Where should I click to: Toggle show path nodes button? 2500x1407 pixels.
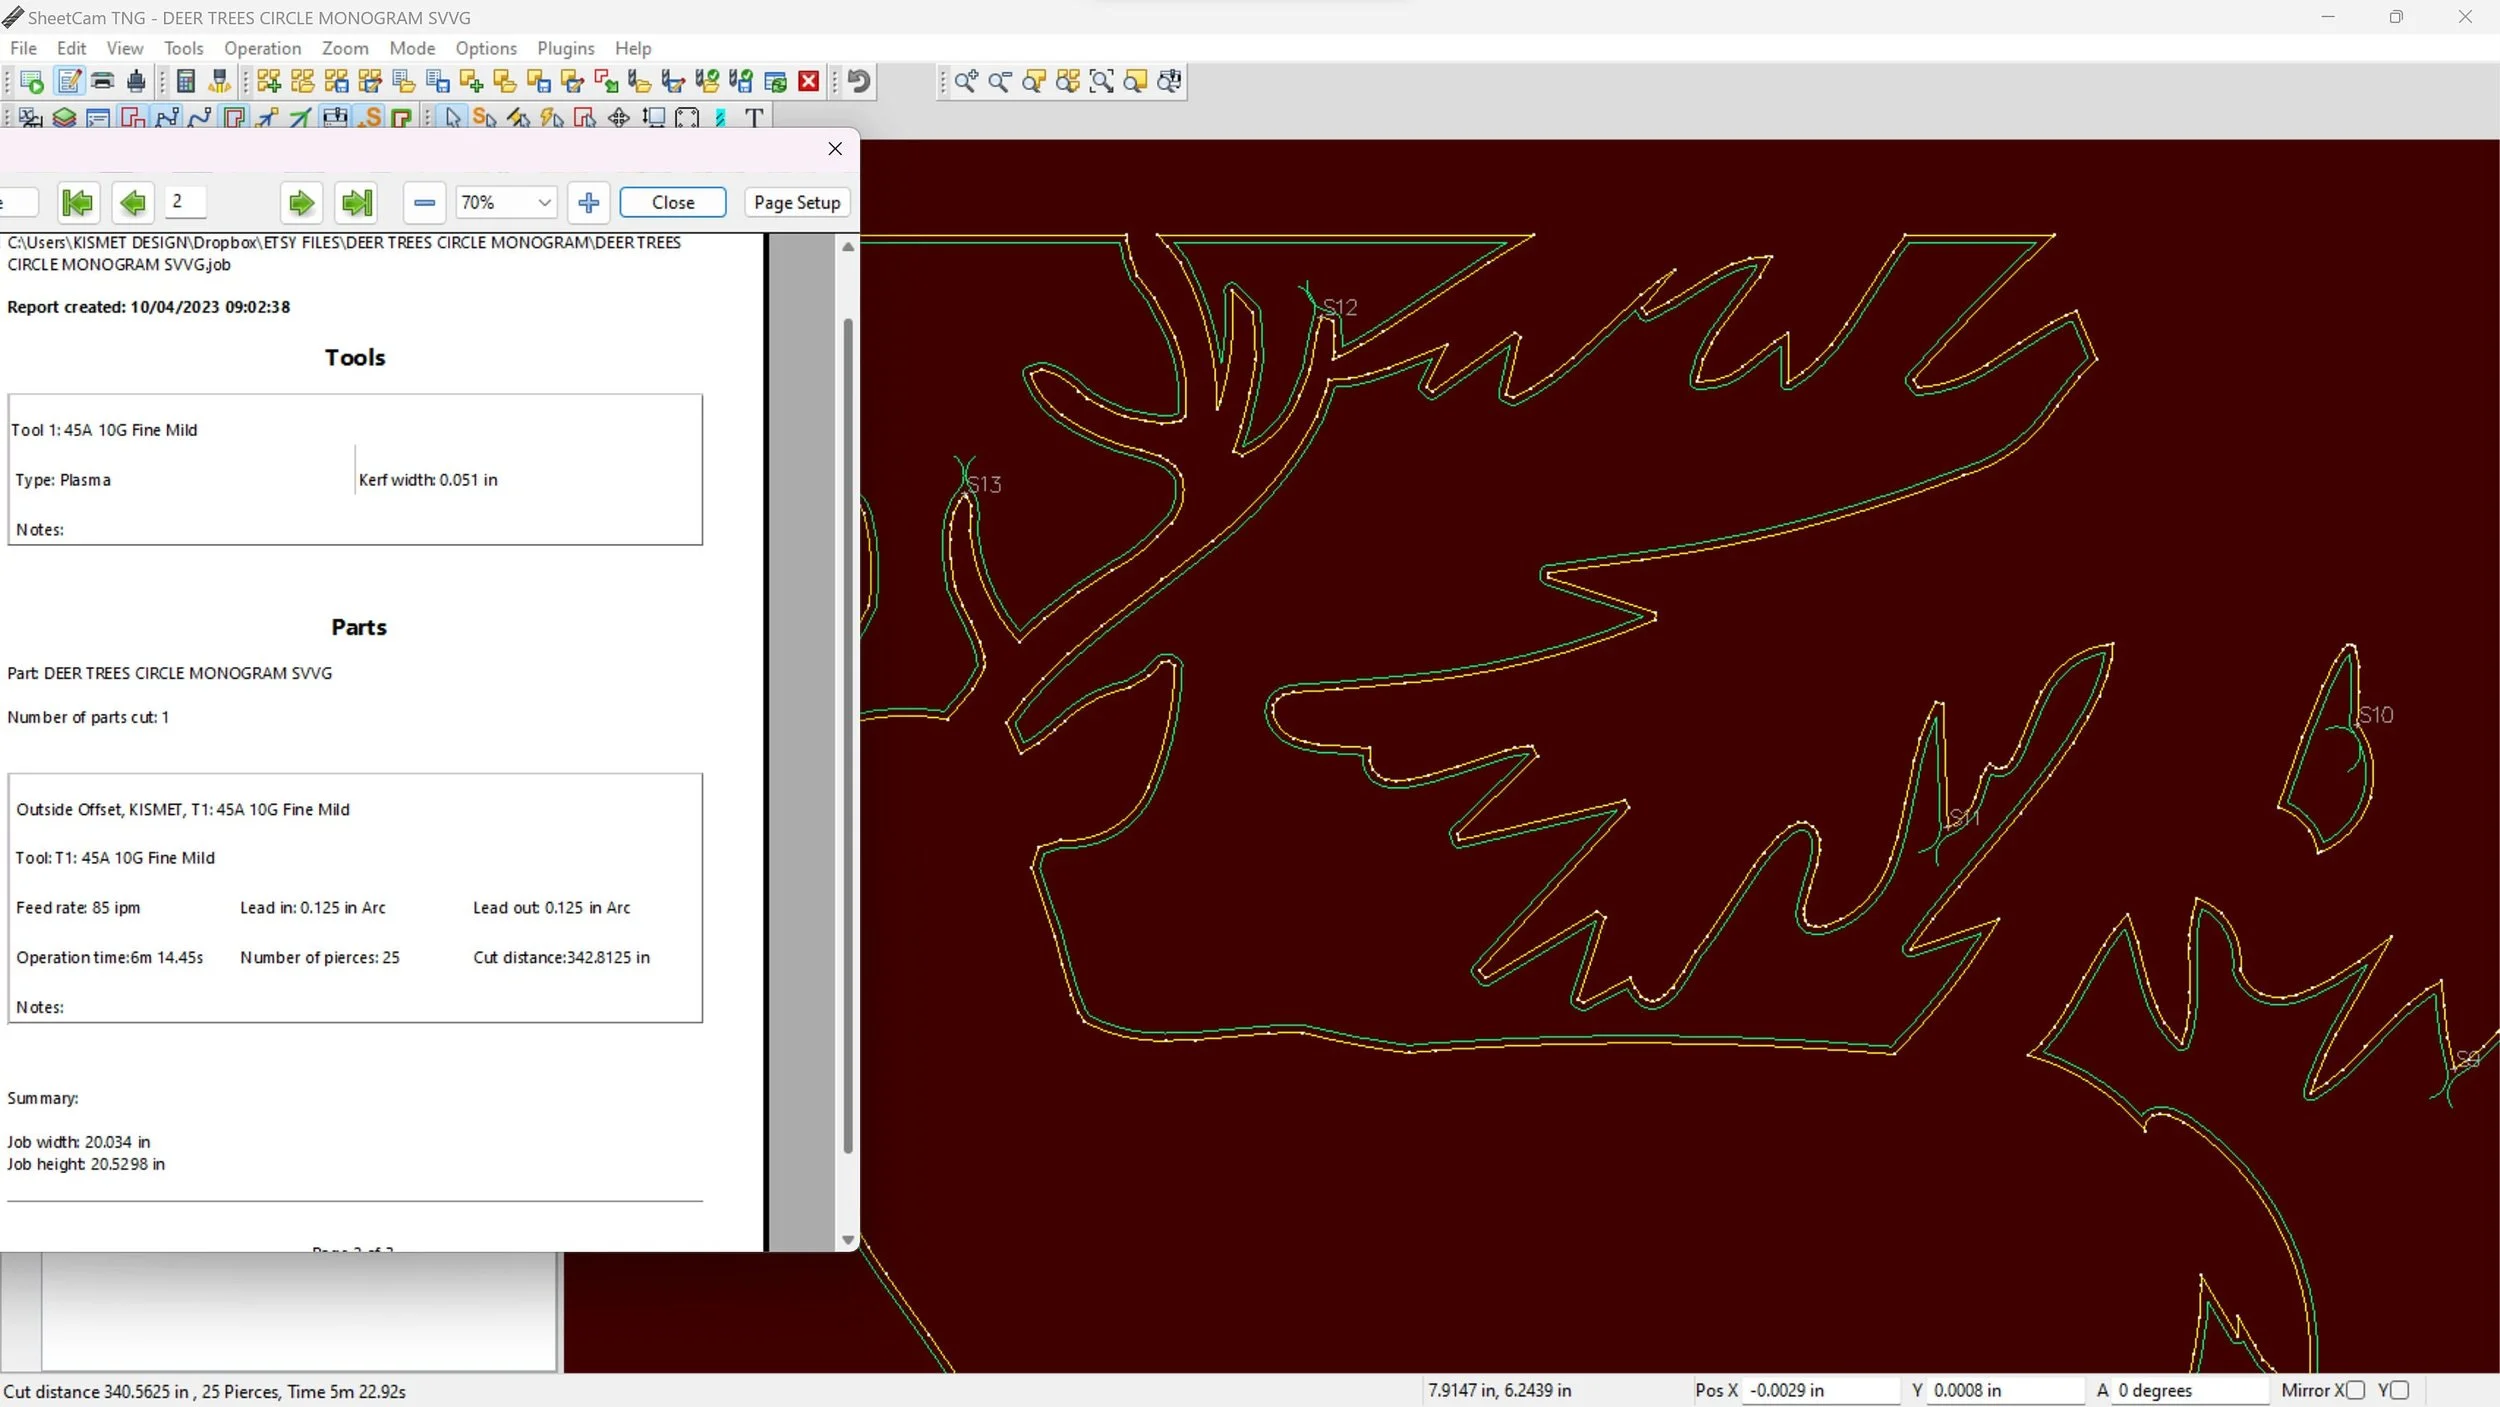tap(166, 118)
